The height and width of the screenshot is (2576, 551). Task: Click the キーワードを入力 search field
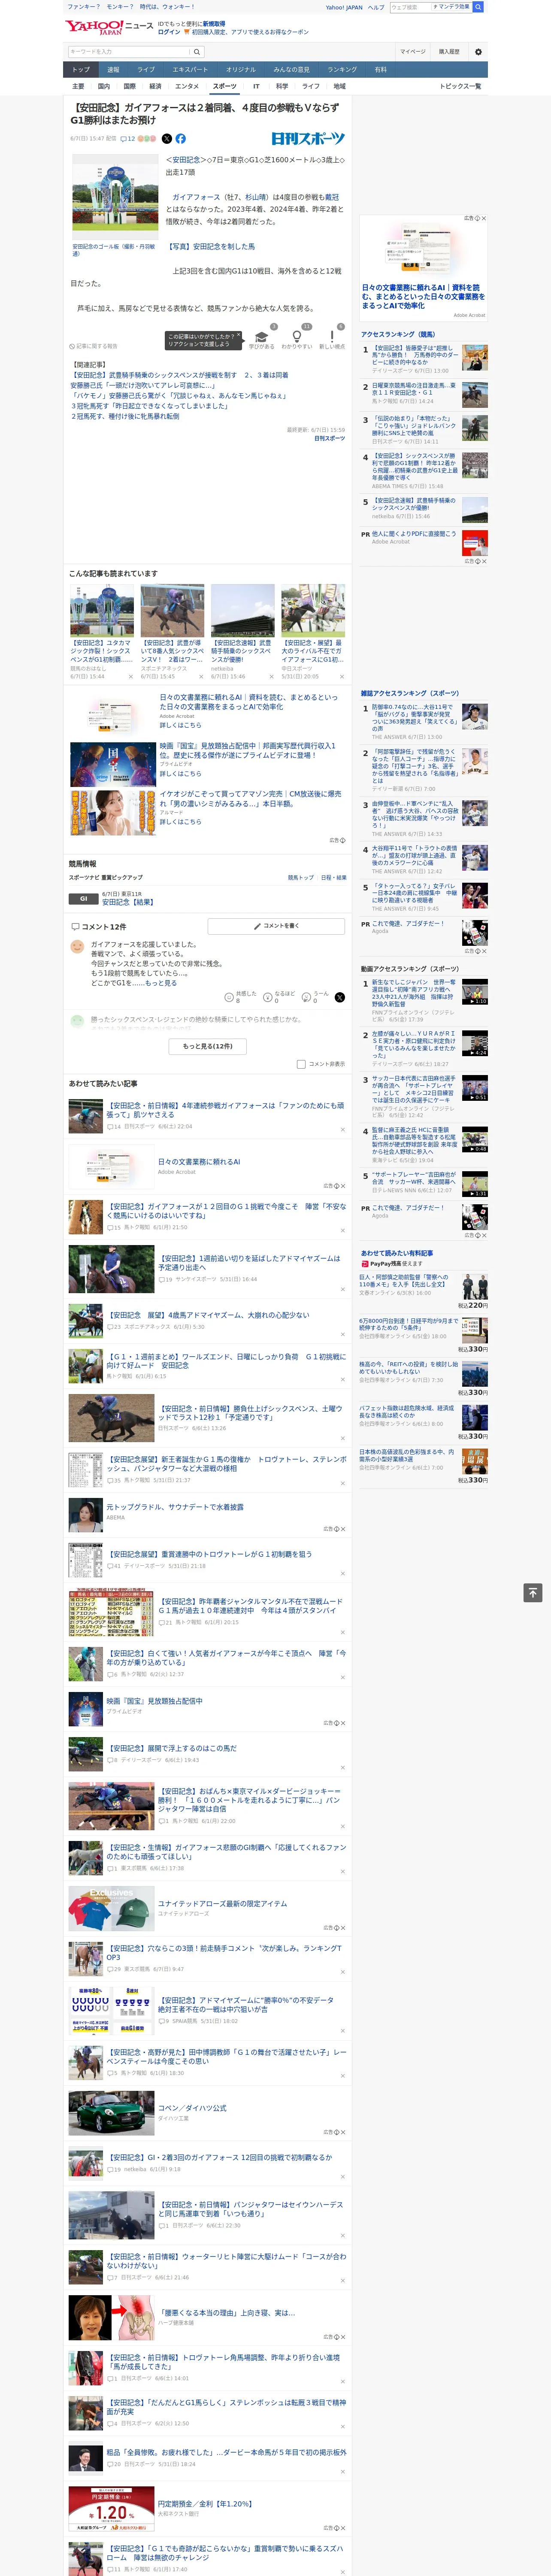point(129,52)
